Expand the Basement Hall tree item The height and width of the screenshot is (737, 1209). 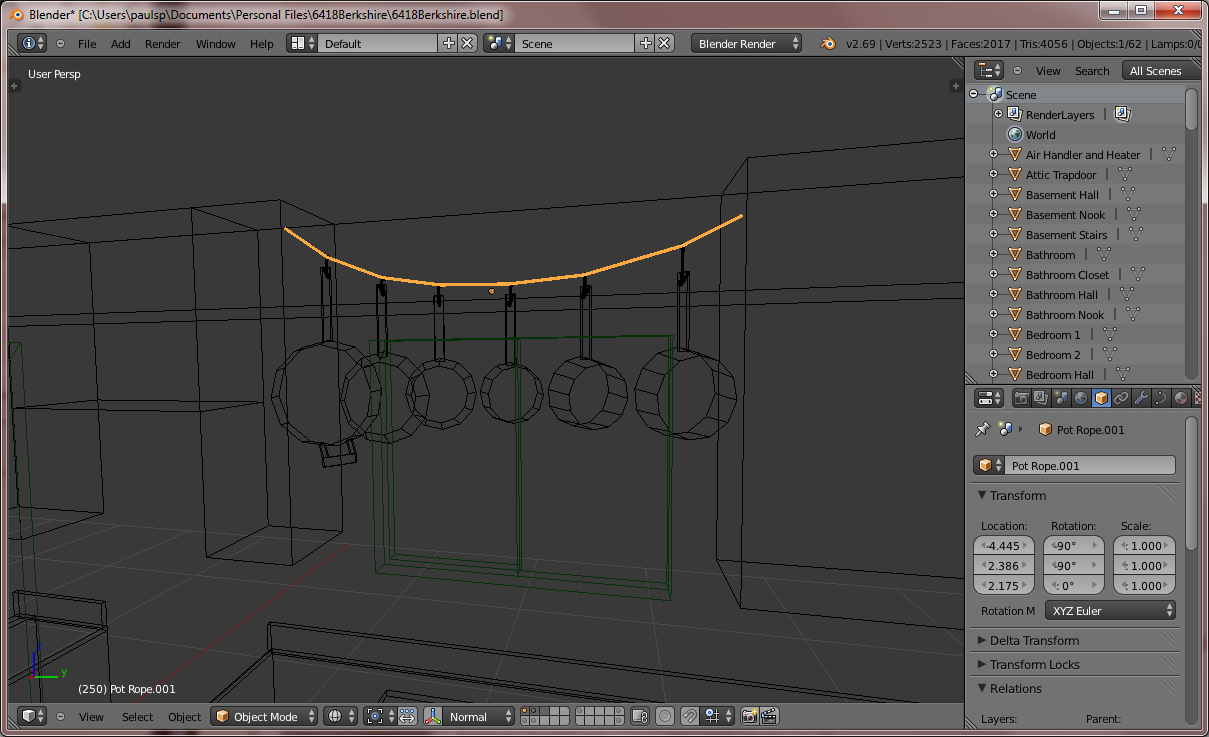pyautogui.click(x=993, y=194)
